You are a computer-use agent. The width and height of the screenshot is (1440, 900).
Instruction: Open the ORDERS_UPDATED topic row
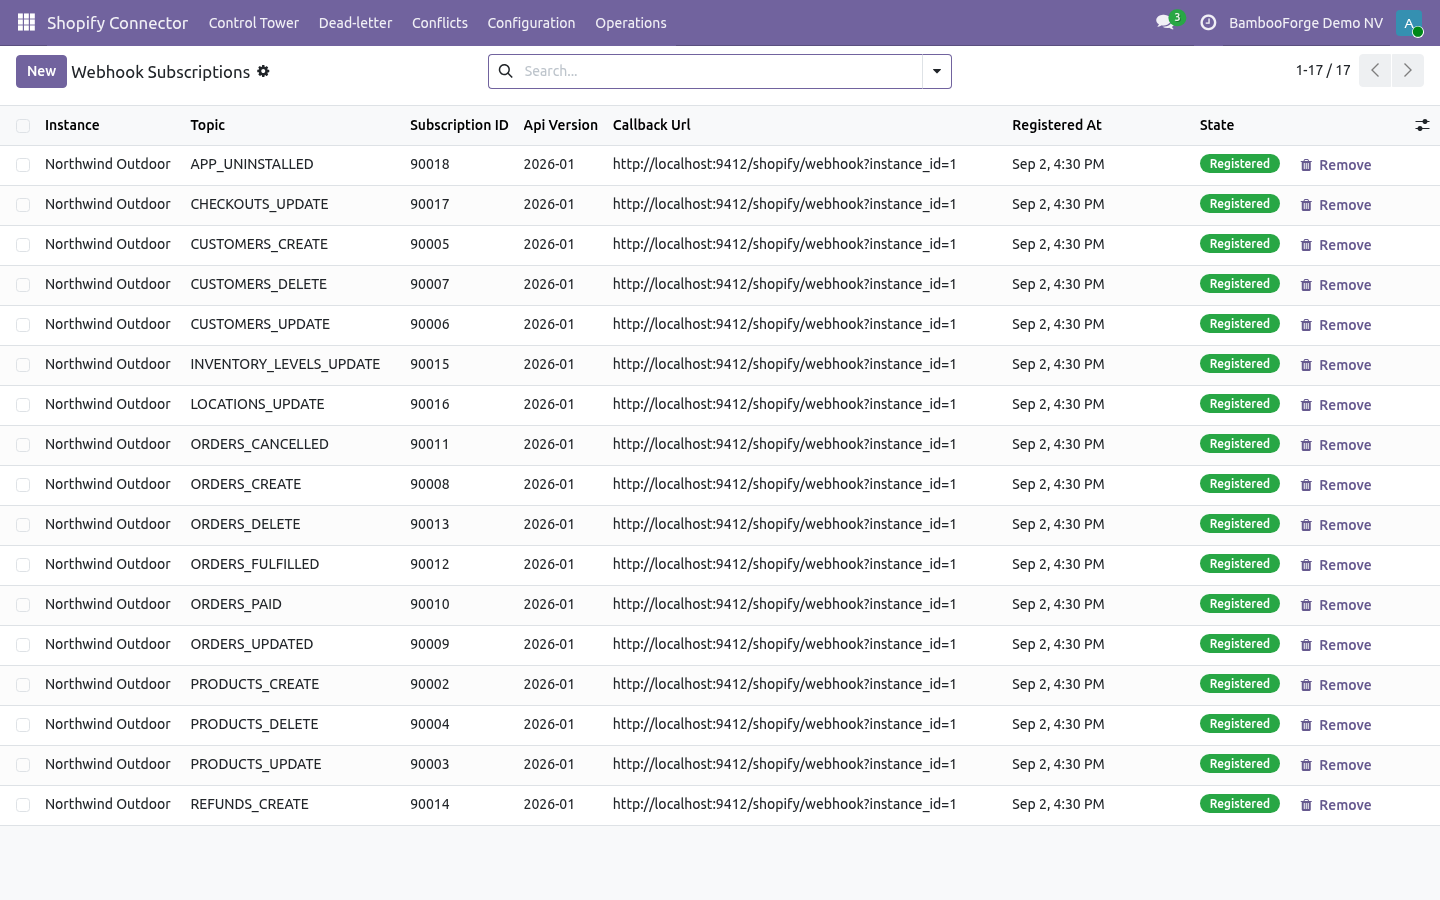point(252,644)
